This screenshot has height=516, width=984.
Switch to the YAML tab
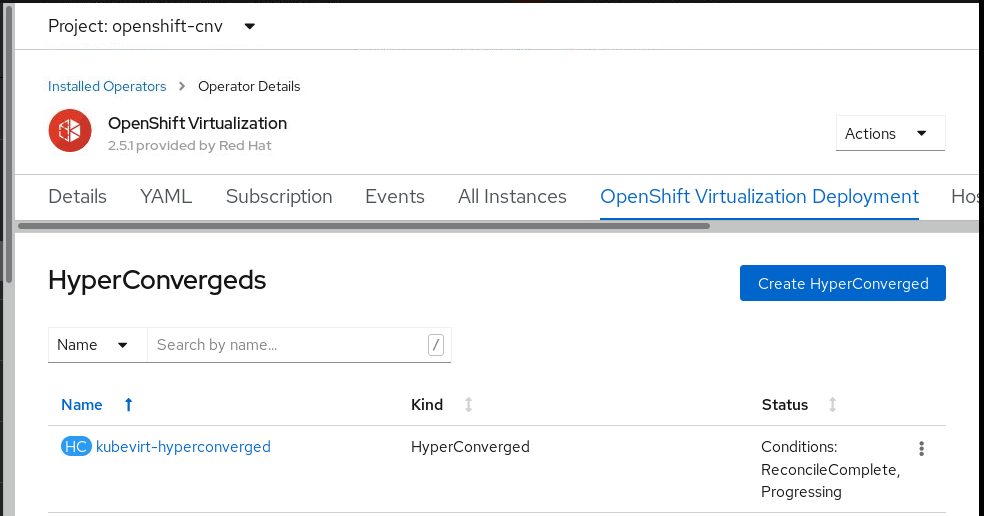pyautogui.click(x=166, y=197)
